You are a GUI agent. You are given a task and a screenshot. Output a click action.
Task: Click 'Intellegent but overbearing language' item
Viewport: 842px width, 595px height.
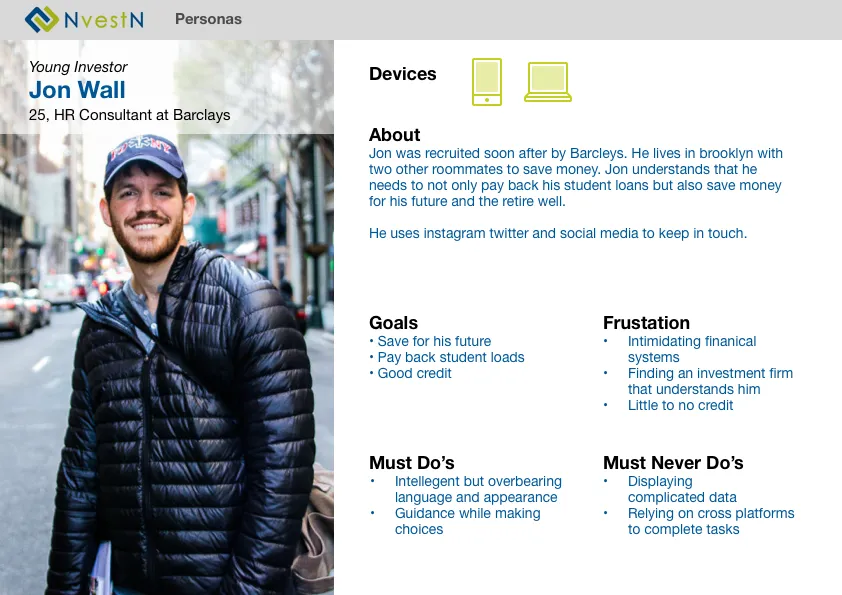tap(478, 489)
